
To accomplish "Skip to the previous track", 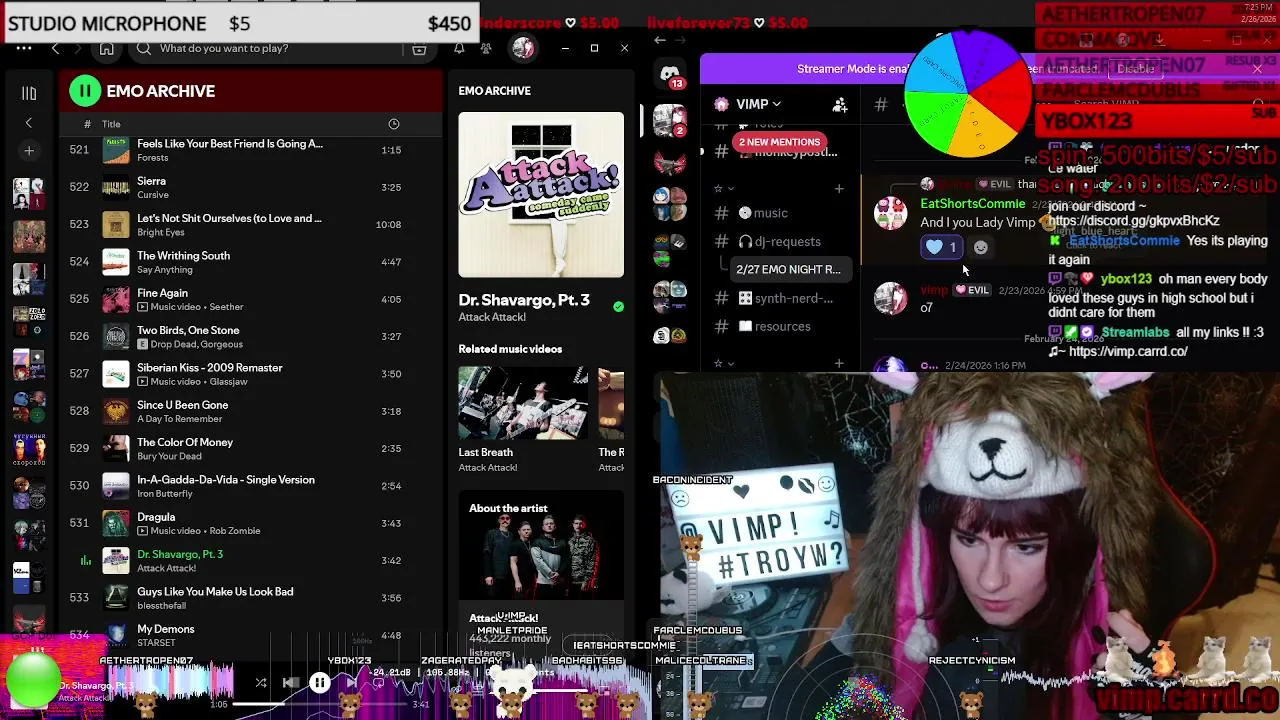I will [x=290, y=683].
